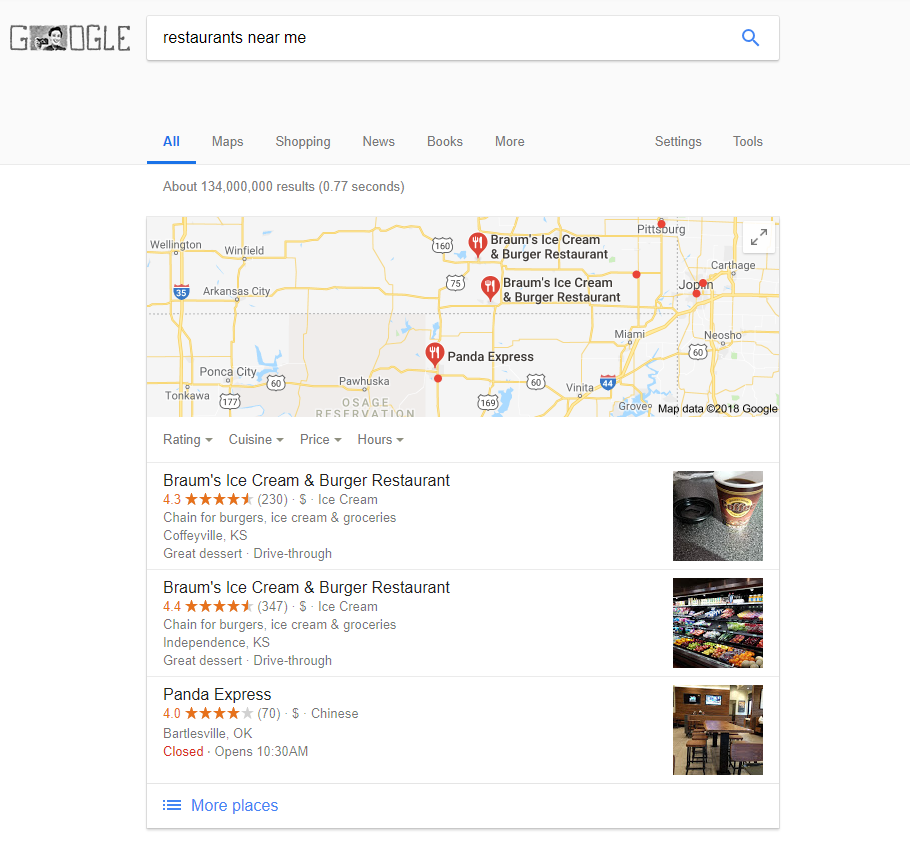Open the Rating filter dropdown
The image size is (910, 853).
click(x=187, y=439)
